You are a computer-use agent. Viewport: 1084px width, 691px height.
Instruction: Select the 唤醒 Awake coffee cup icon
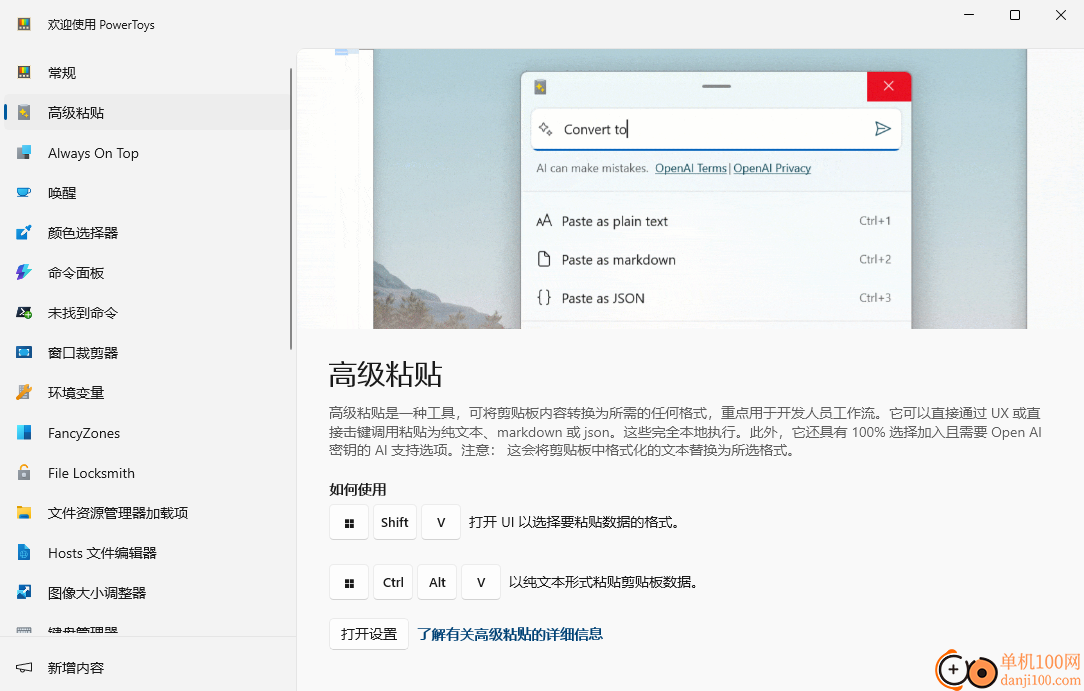tap(24, 193)
